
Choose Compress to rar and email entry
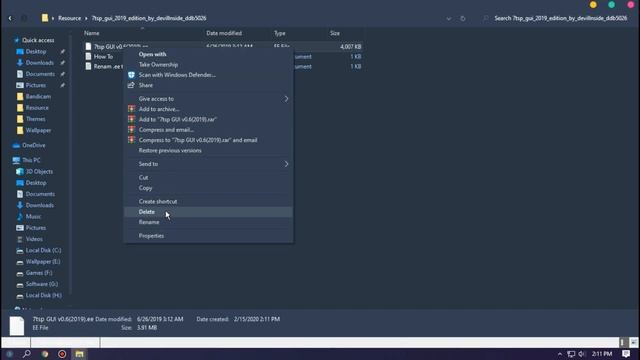click(x=198, y=140)
